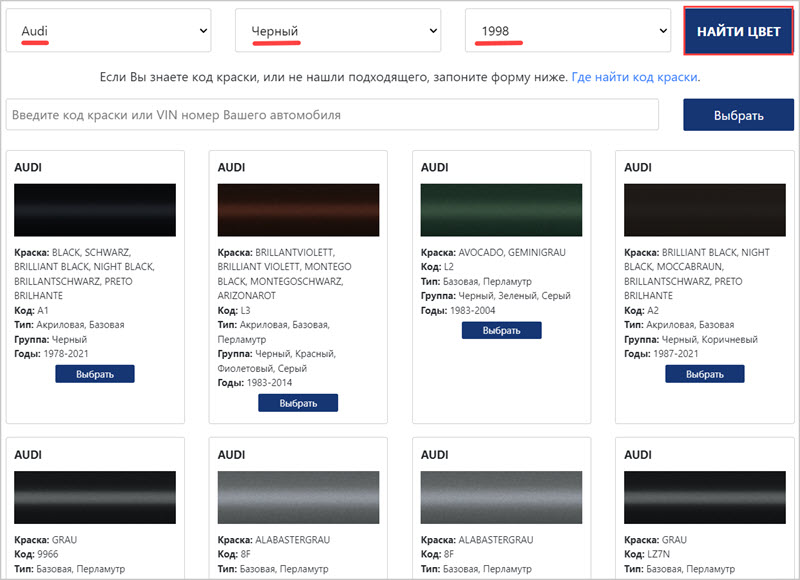Expand the 1998 year dropdown
This screenshot has height=580, width=800.
(567, 31)
